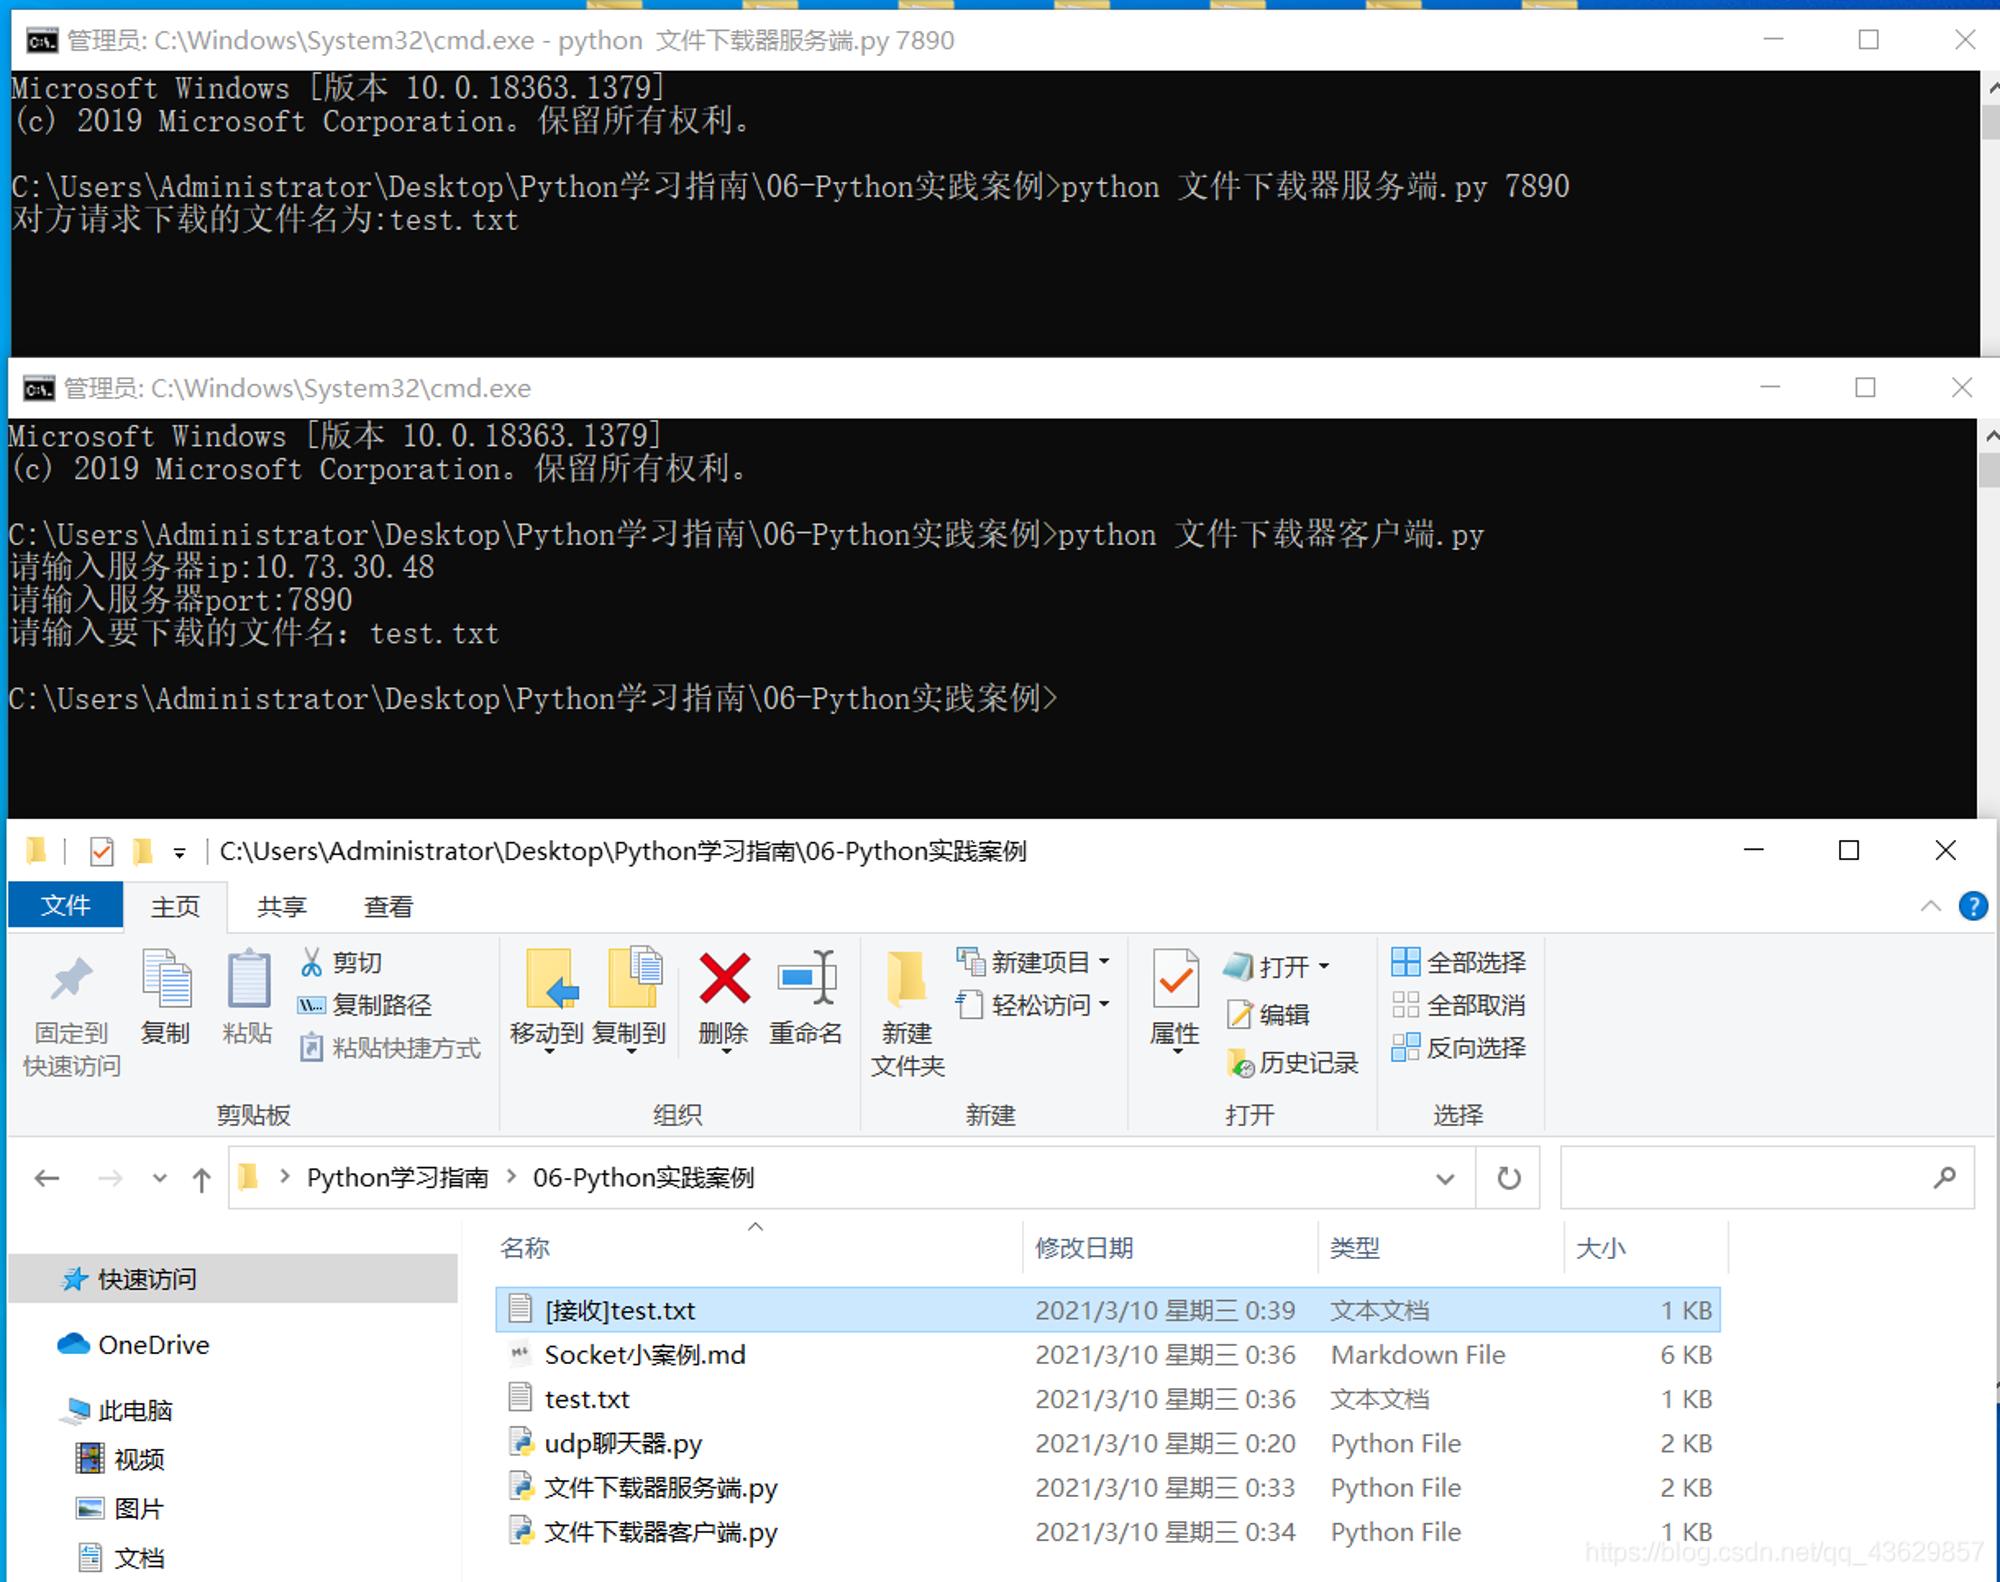Select OneDrive in navigation pane
This screenshot has width=2000, height=1582.
point(134,1345)
